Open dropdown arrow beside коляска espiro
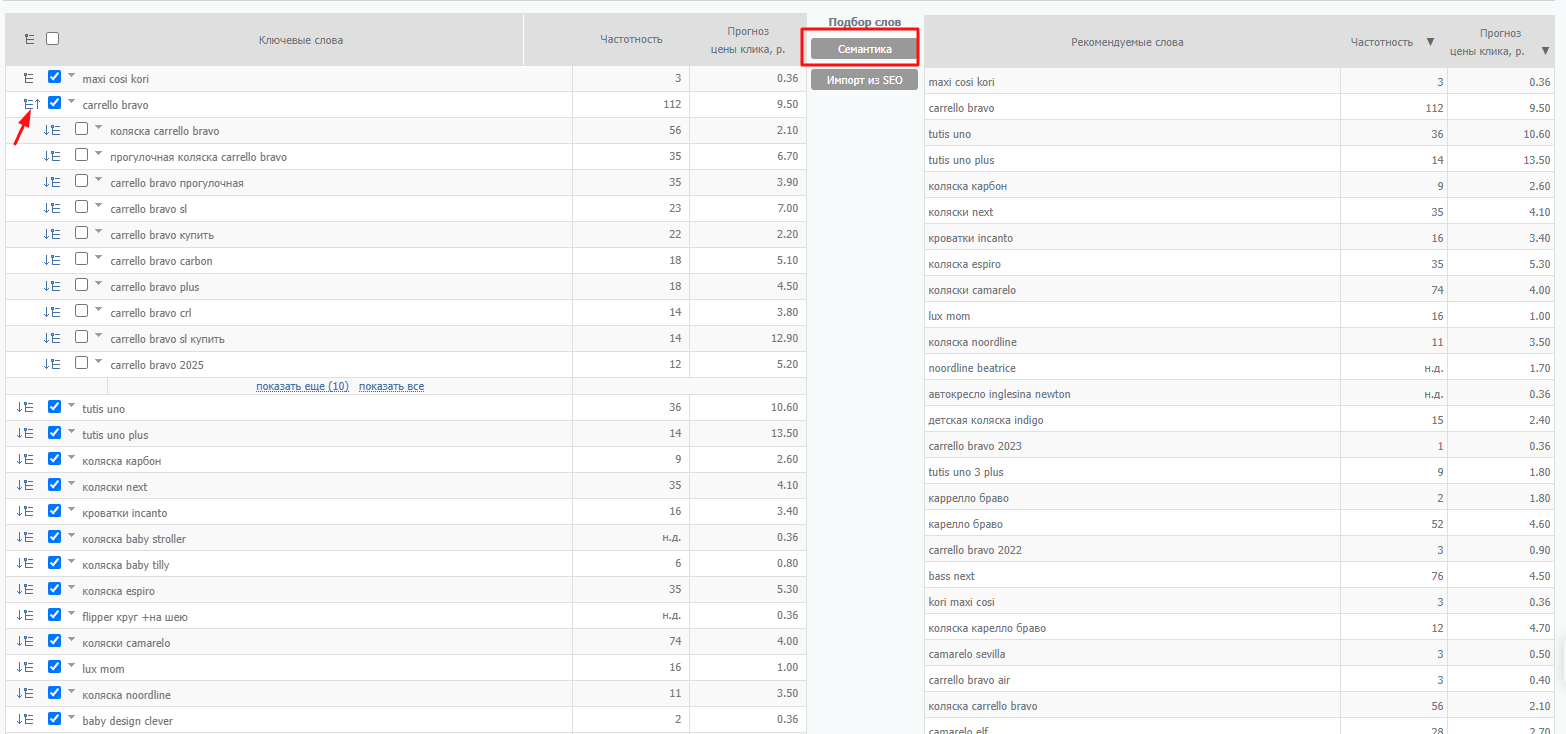The width and height of the screenshot is (1566, 734). (x=71, y=587)
